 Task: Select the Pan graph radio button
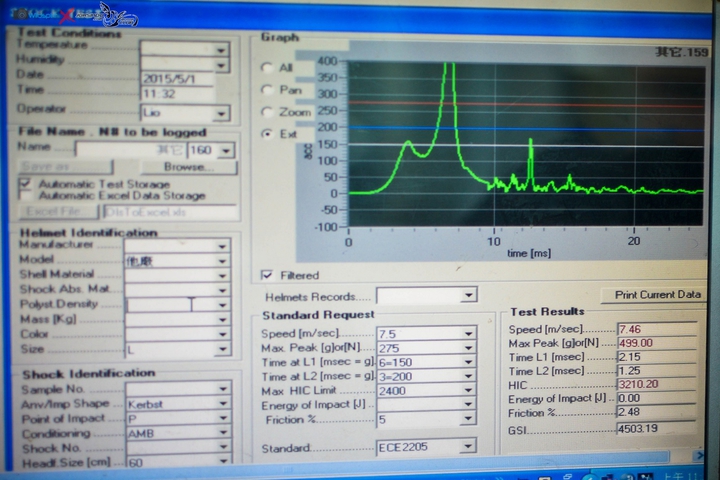coord(267,90)
